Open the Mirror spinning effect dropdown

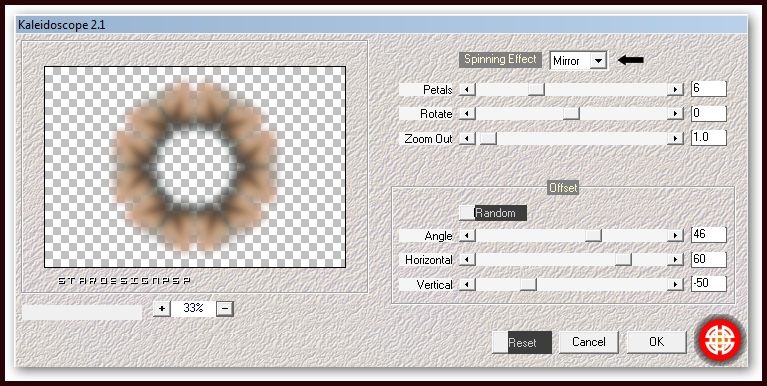click(598, 61)
